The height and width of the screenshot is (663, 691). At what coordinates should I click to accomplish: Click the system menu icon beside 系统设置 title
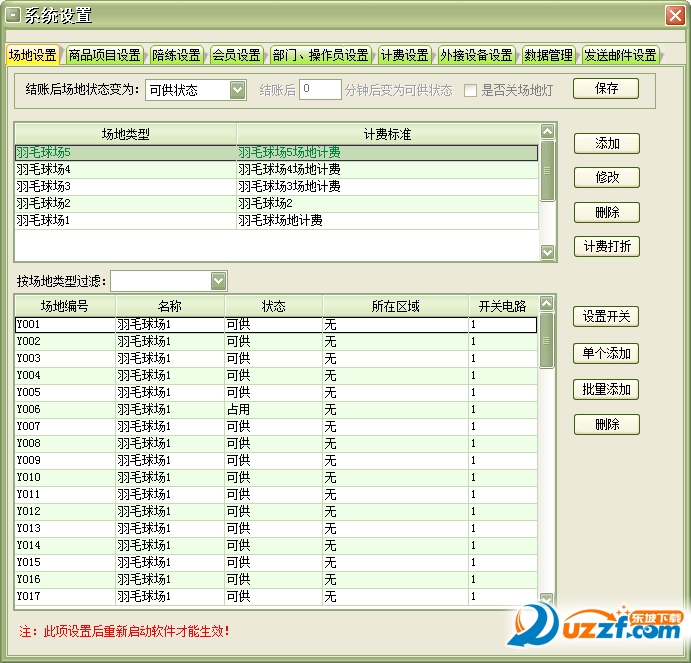coord(13,15)
